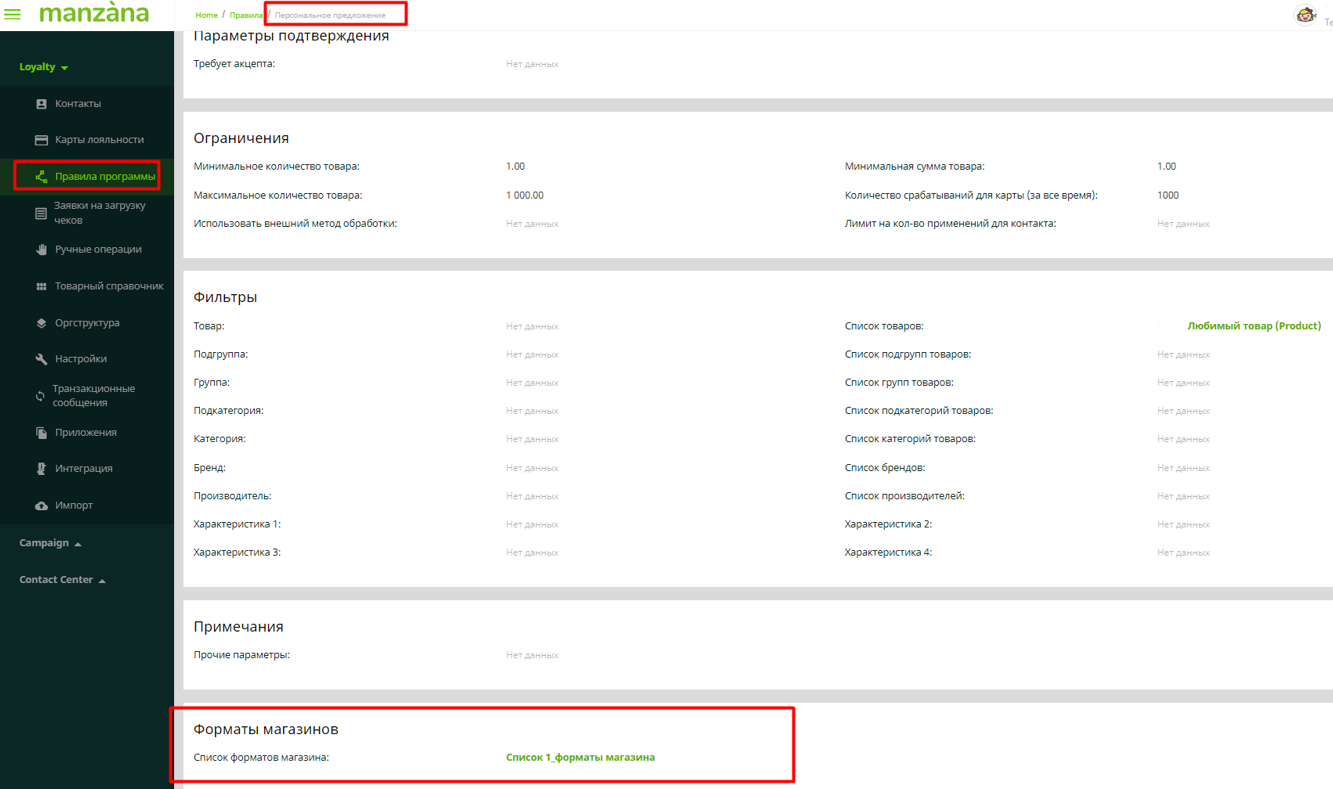Select Интеграция in the sidebar
Viewport: 1333px width, 789px height.
click(83, 469)
